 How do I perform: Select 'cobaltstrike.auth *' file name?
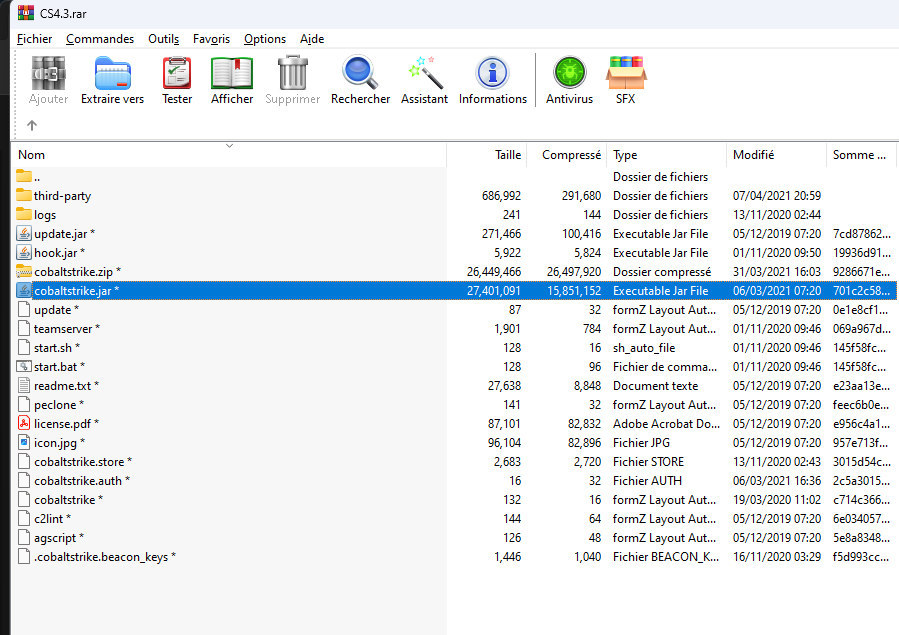(81, 480)
